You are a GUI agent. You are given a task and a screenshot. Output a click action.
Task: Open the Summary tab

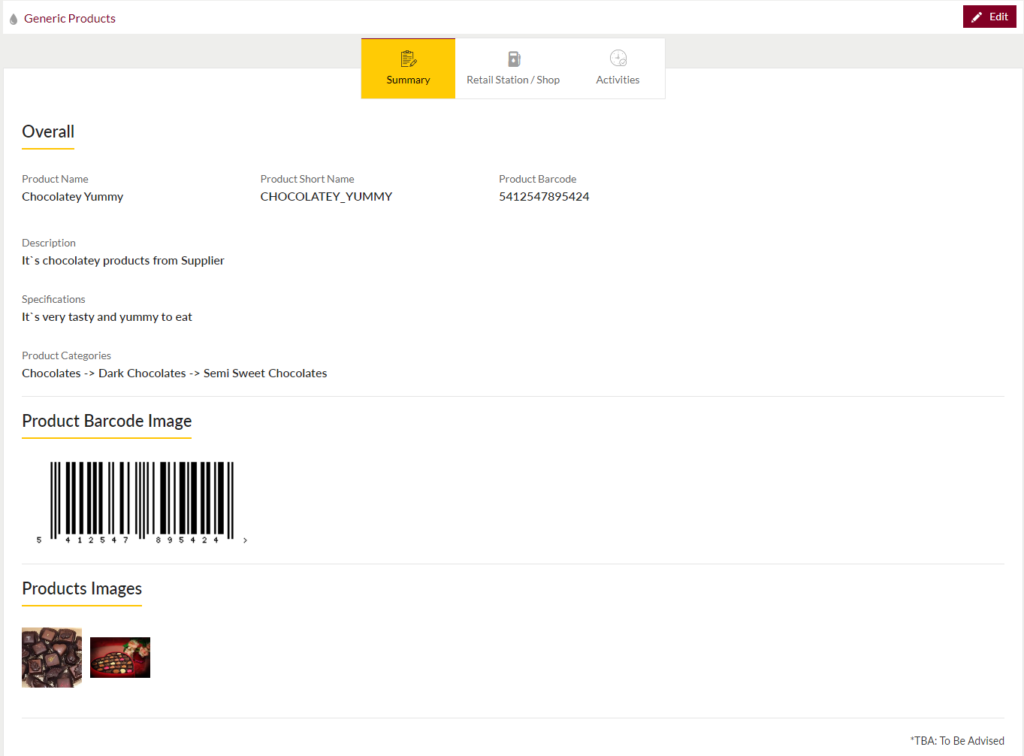pyautogui.click(x=408, y=69)
